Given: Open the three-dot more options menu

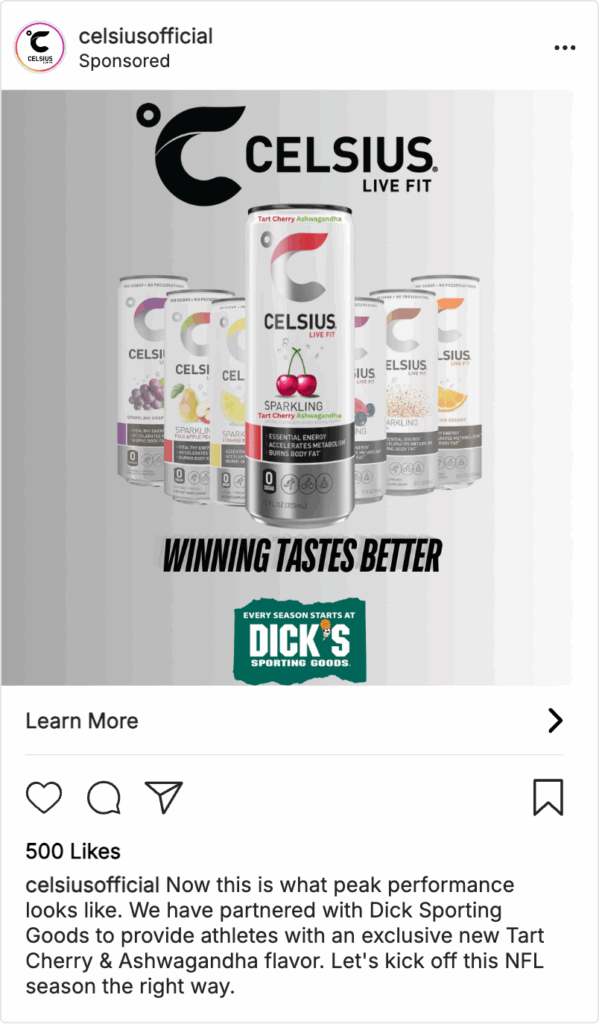Looking at the screenshot, I should 564,48.
